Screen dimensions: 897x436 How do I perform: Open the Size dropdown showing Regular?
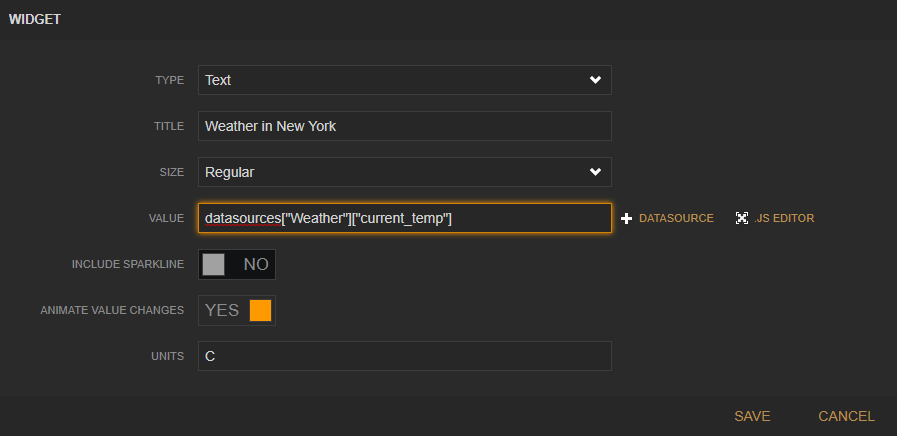pyautogui.click(x=404, y=172)
